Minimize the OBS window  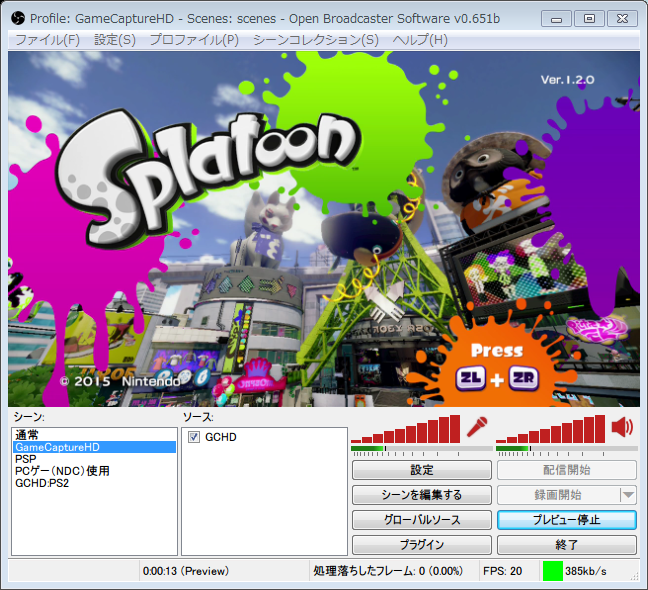[556, 19]
